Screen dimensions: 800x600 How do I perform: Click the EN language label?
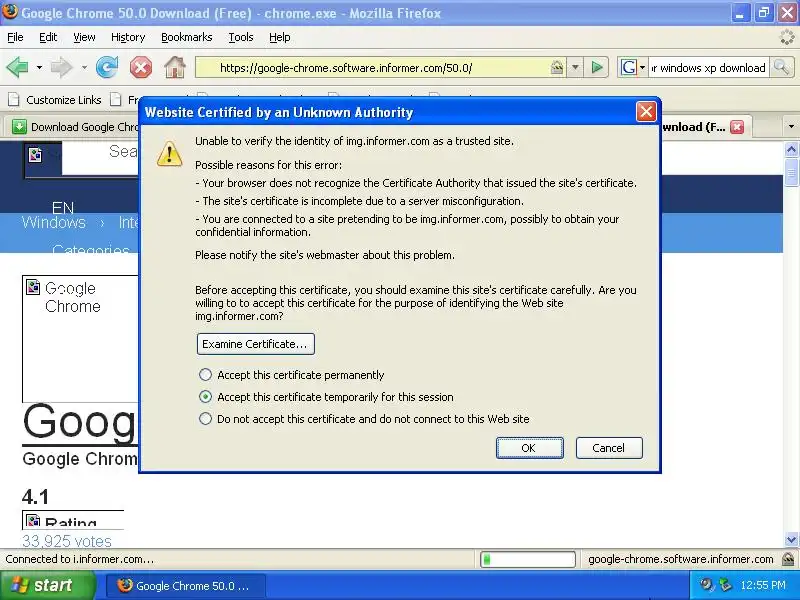[x=63, y=208]
